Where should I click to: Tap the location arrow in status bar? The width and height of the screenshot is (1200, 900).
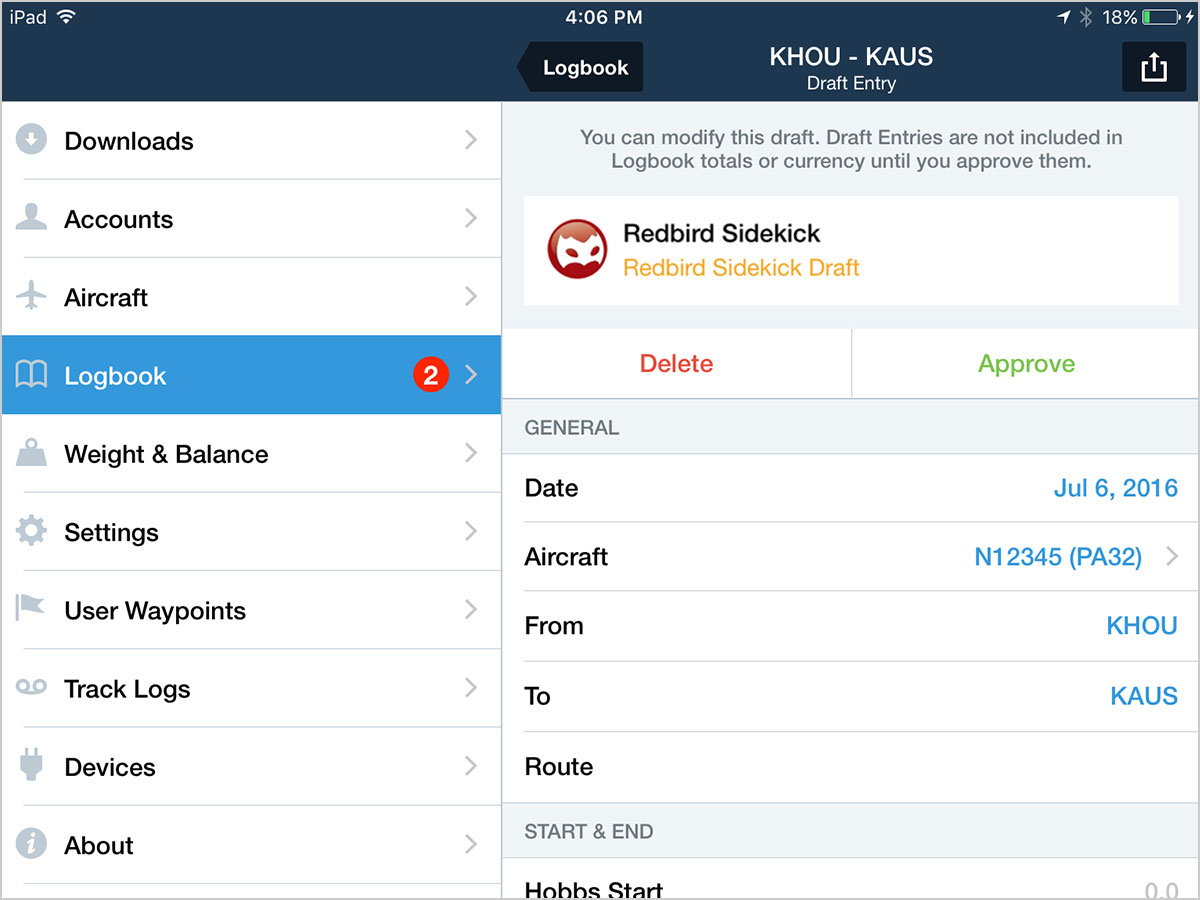(1063, 17)
